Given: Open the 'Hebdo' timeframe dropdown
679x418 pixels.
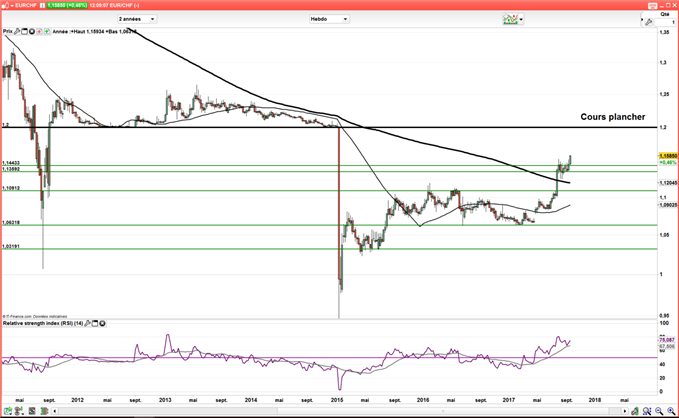Looking at the screenshot, I should (329, 19).
